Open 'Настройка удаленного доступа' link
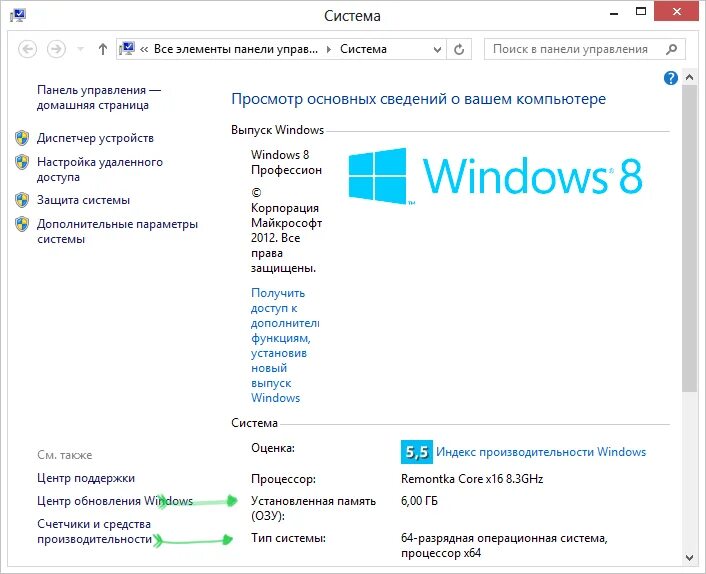 coord(100,169)
